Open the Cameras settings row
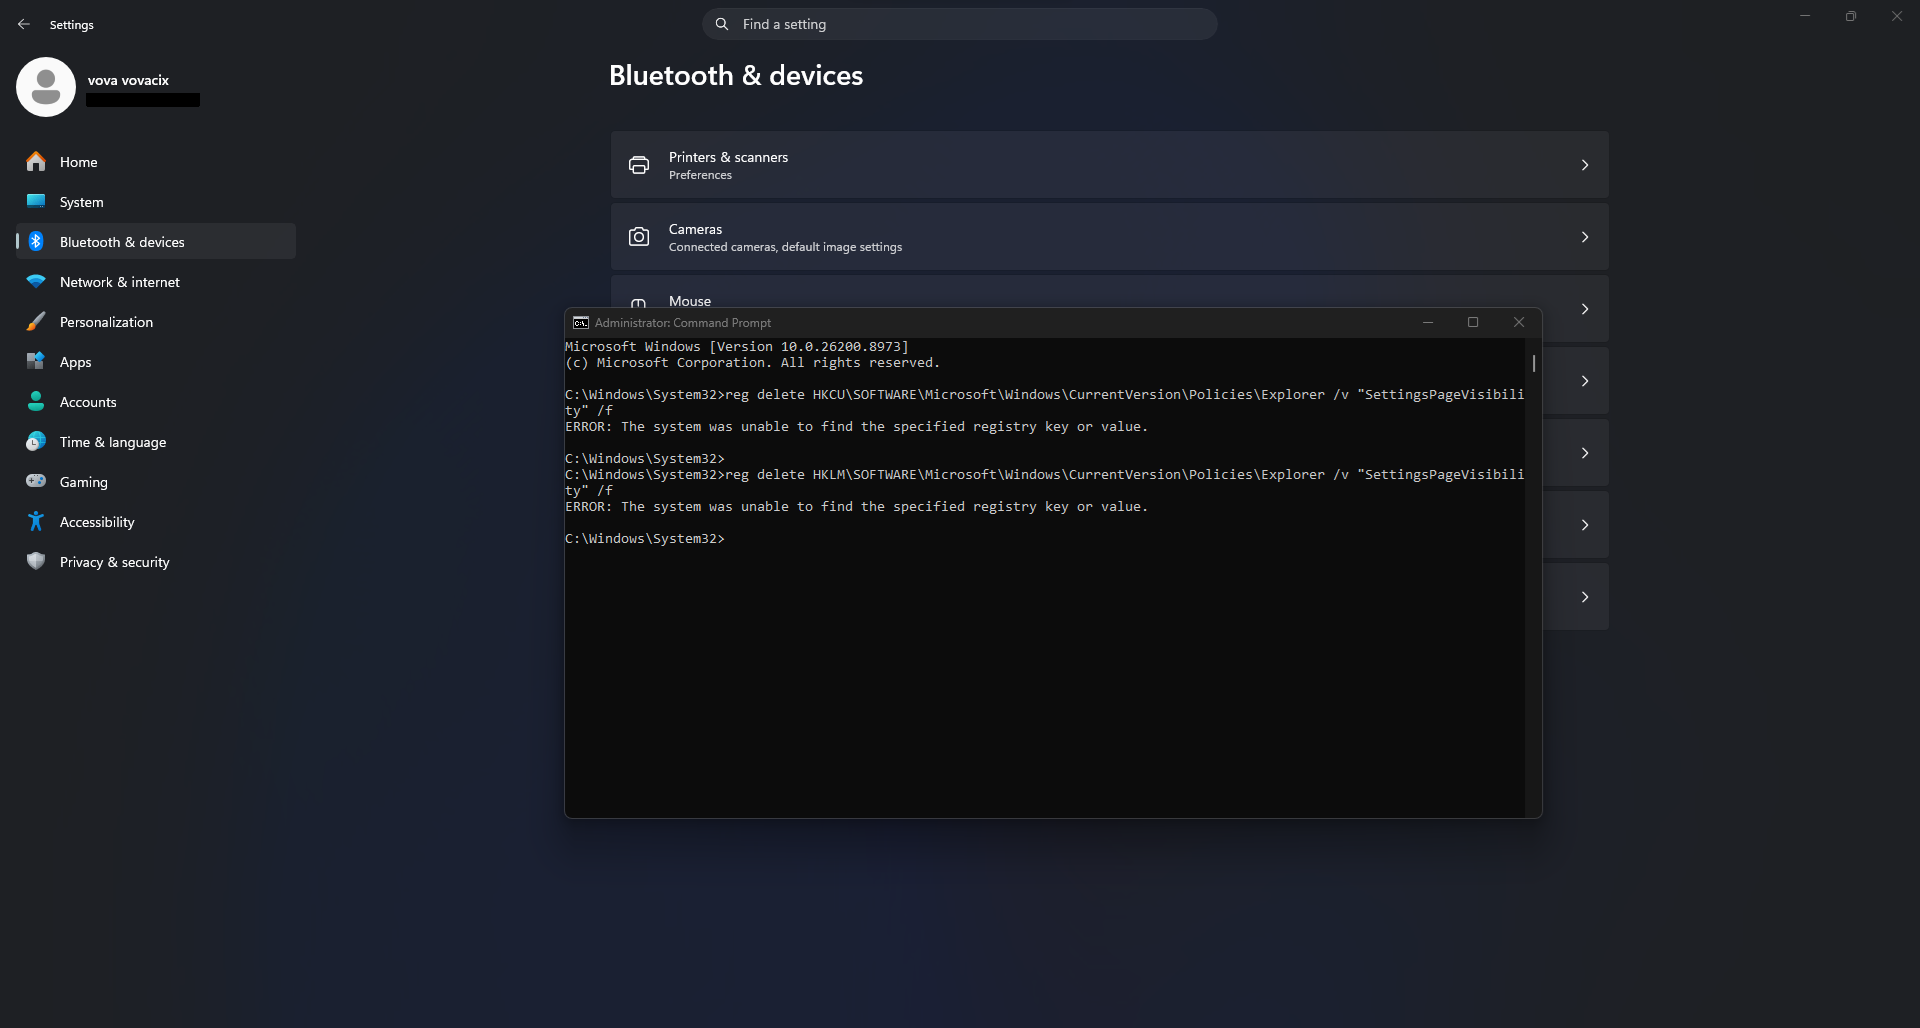Viewport: 1920px width, 1028px height. click(x=1110, y=237)
